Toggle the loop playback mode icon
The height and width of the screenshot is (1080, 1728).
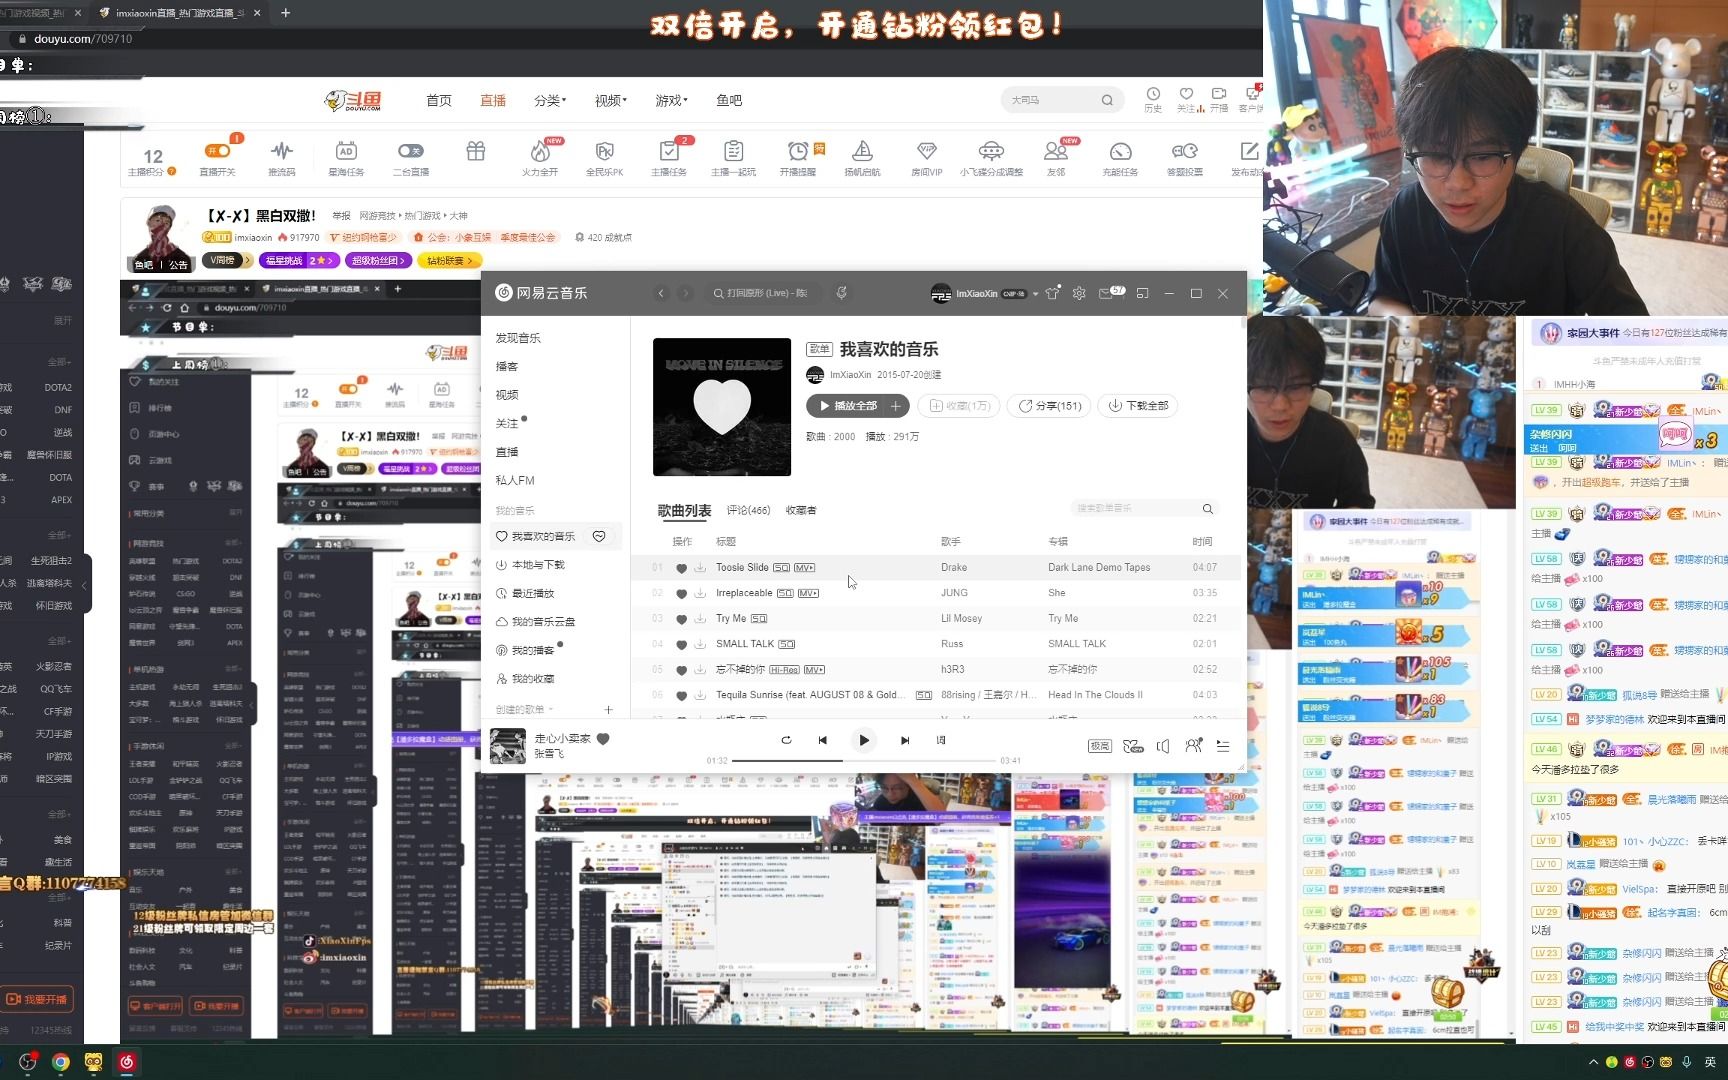tap(786, 740)
